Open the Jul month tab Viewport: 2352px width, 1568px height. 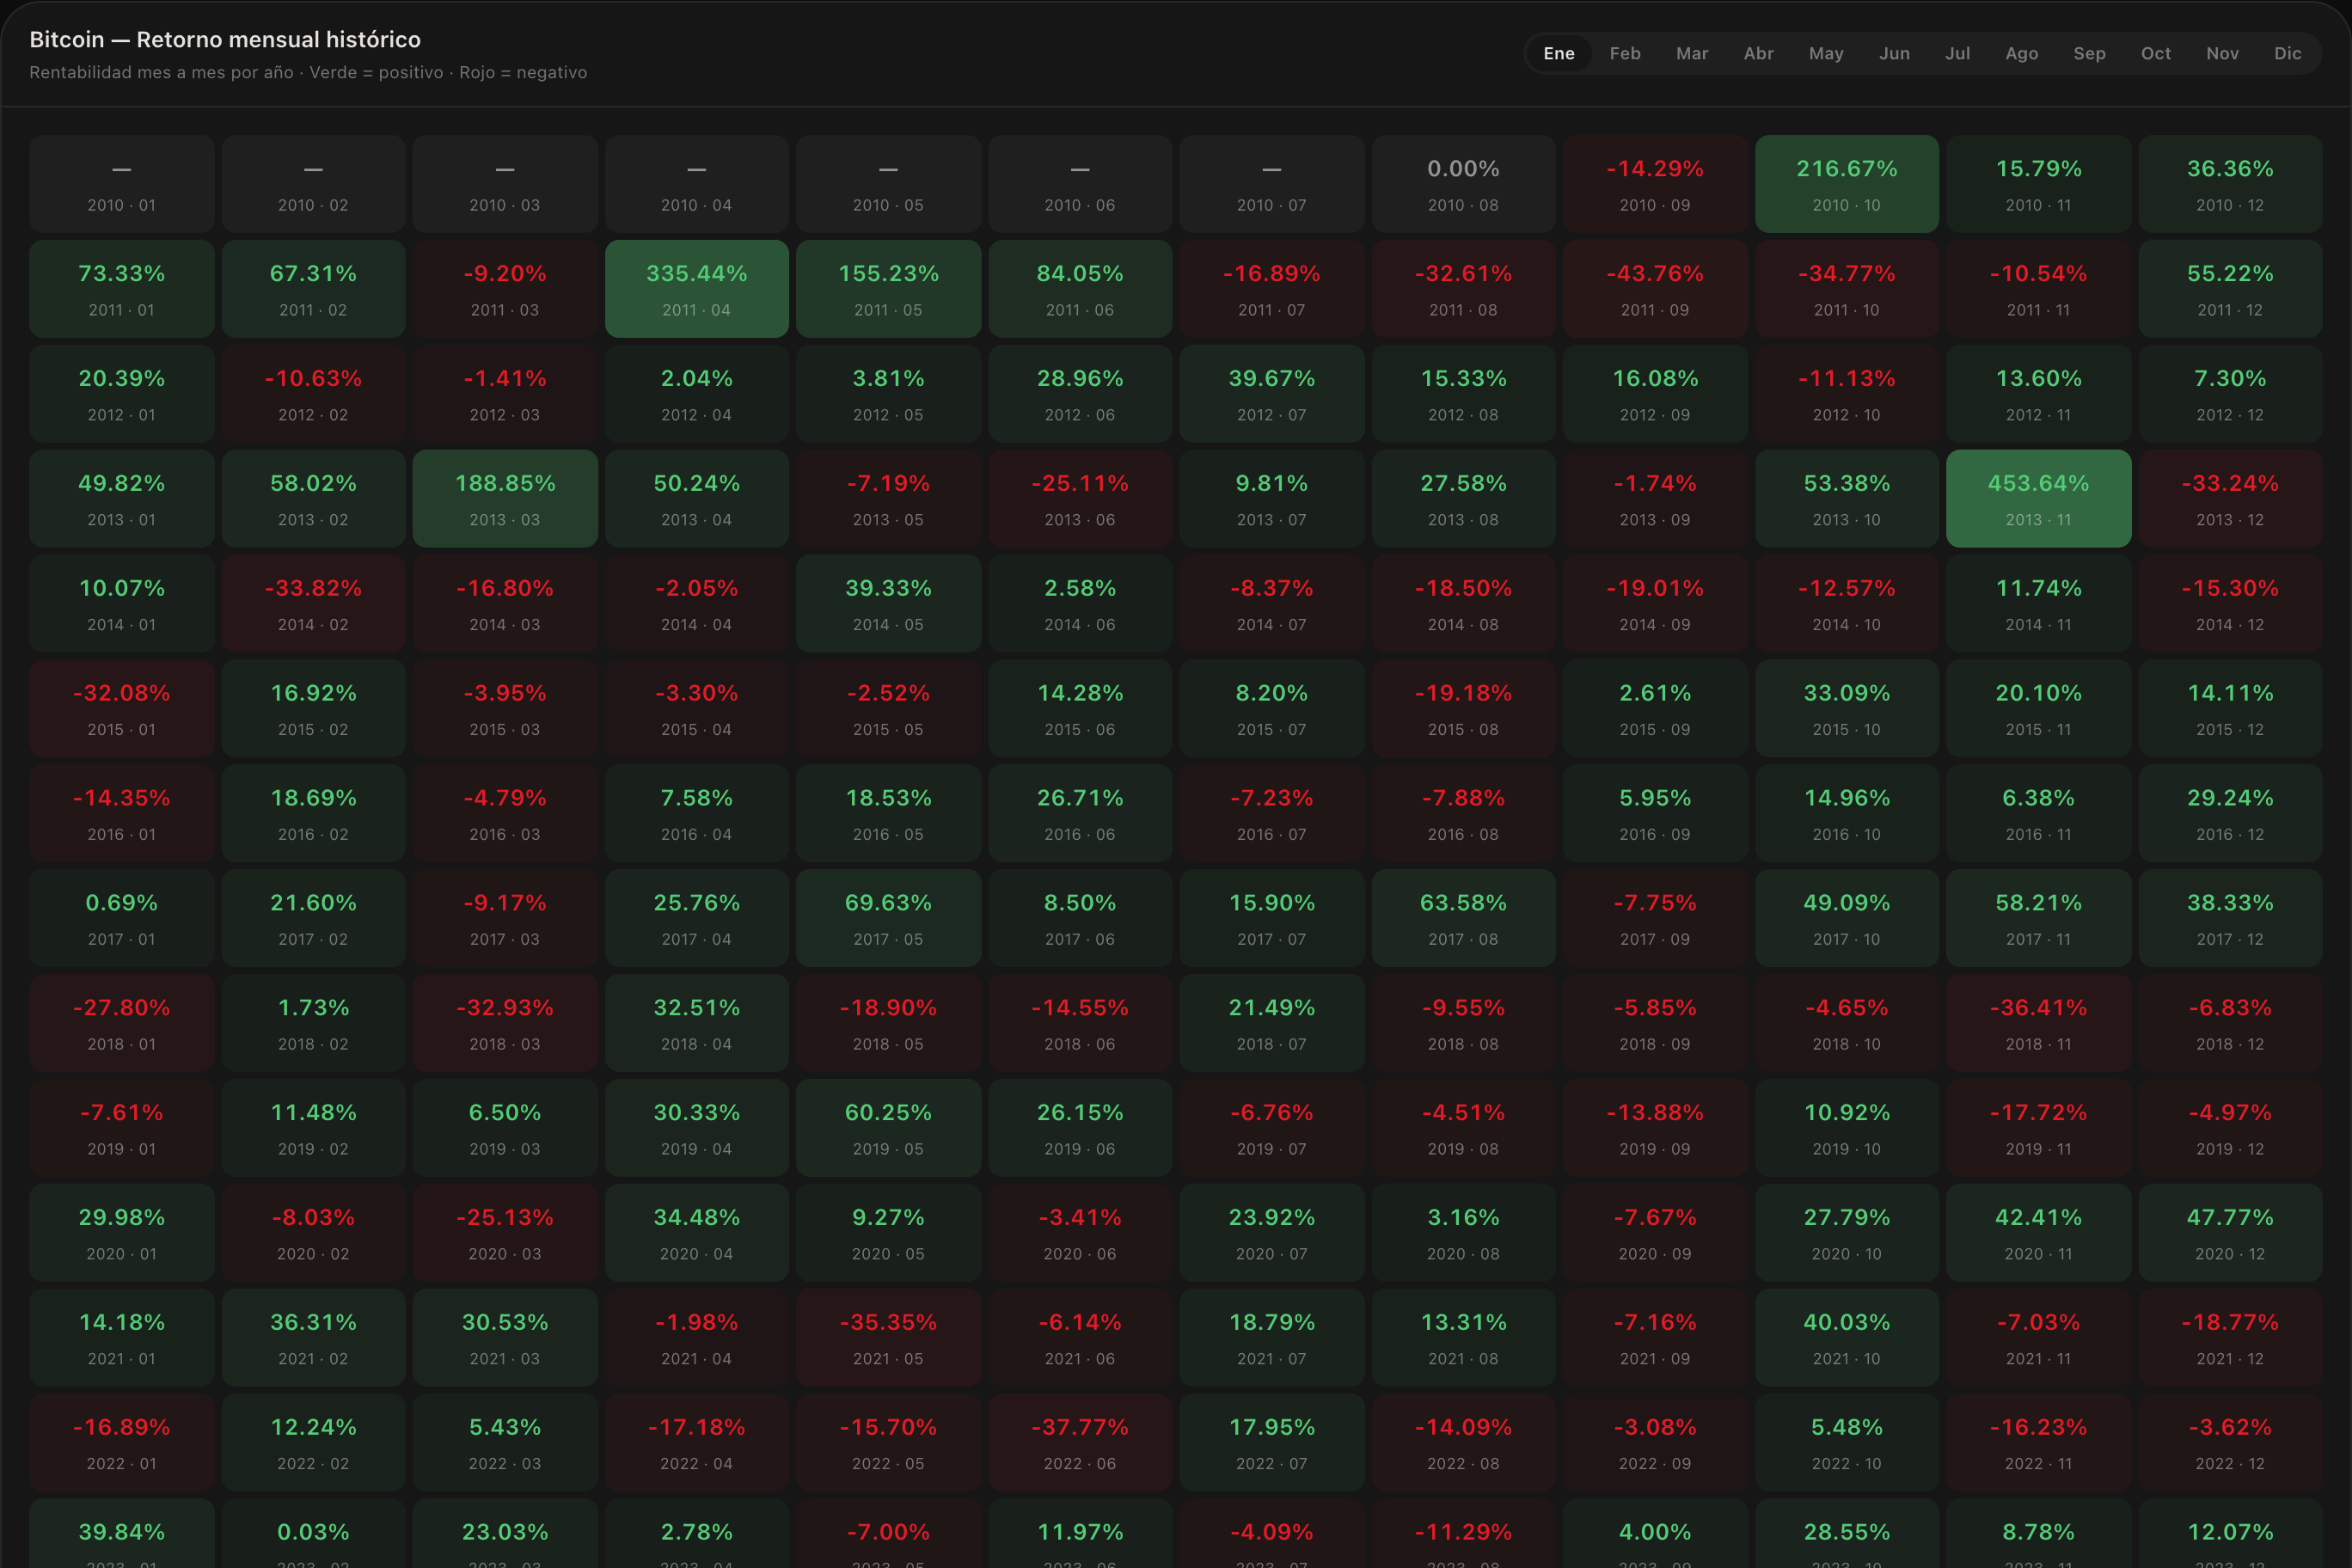pos(1957,54)
